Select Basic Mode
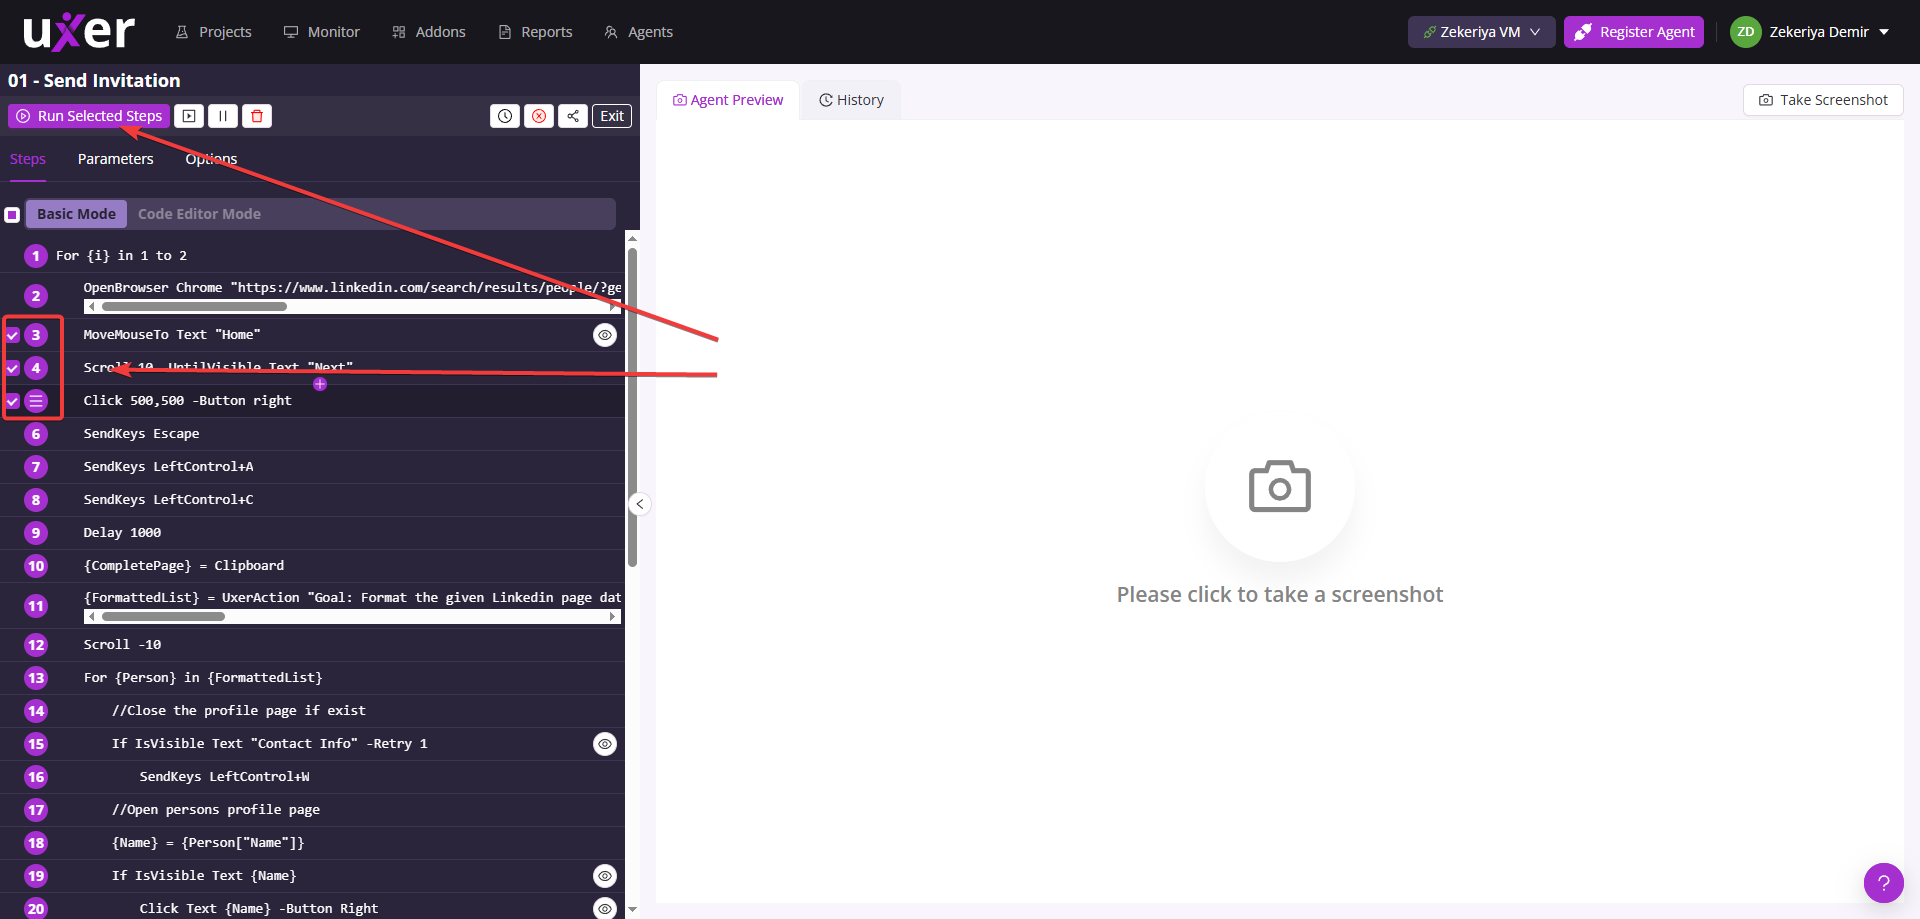 coord(77,214)
